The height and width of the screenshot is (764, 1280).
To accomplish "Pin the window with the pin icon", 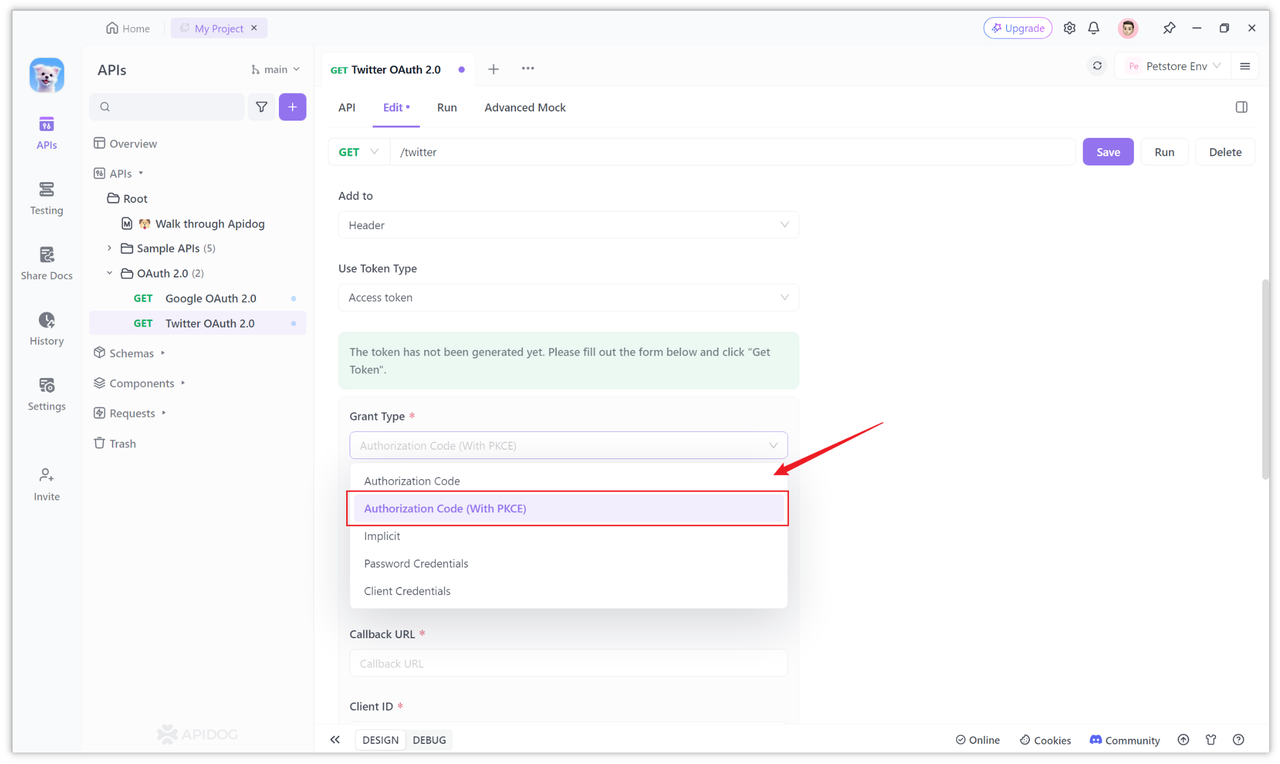I will coord(1169,28).
